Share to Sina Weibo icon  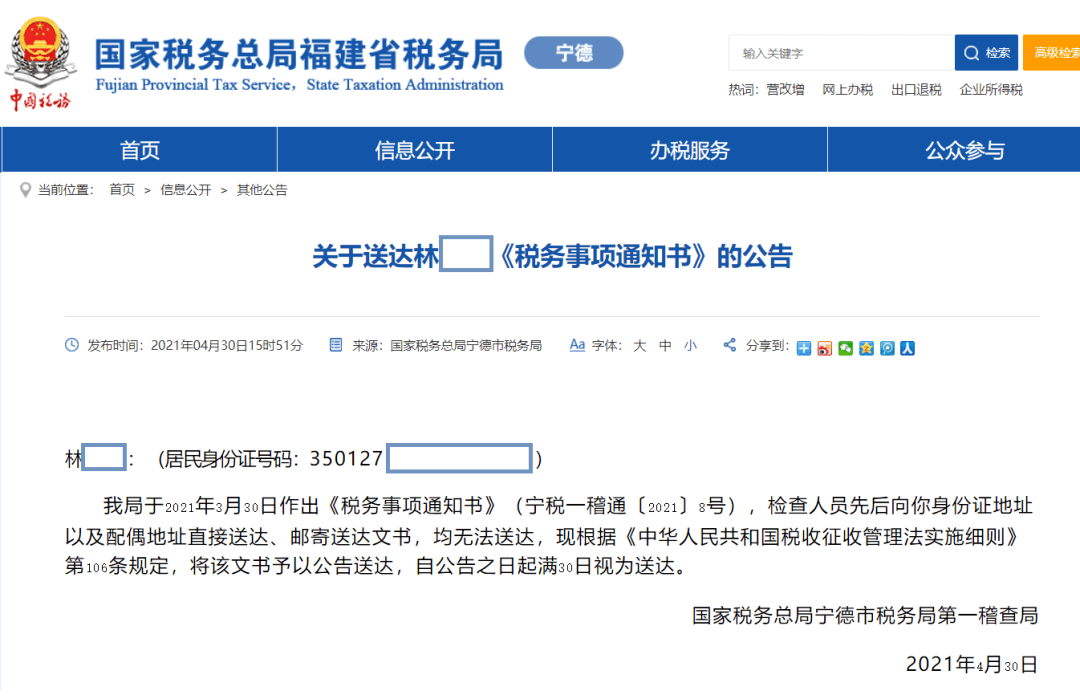coord(824,348)
